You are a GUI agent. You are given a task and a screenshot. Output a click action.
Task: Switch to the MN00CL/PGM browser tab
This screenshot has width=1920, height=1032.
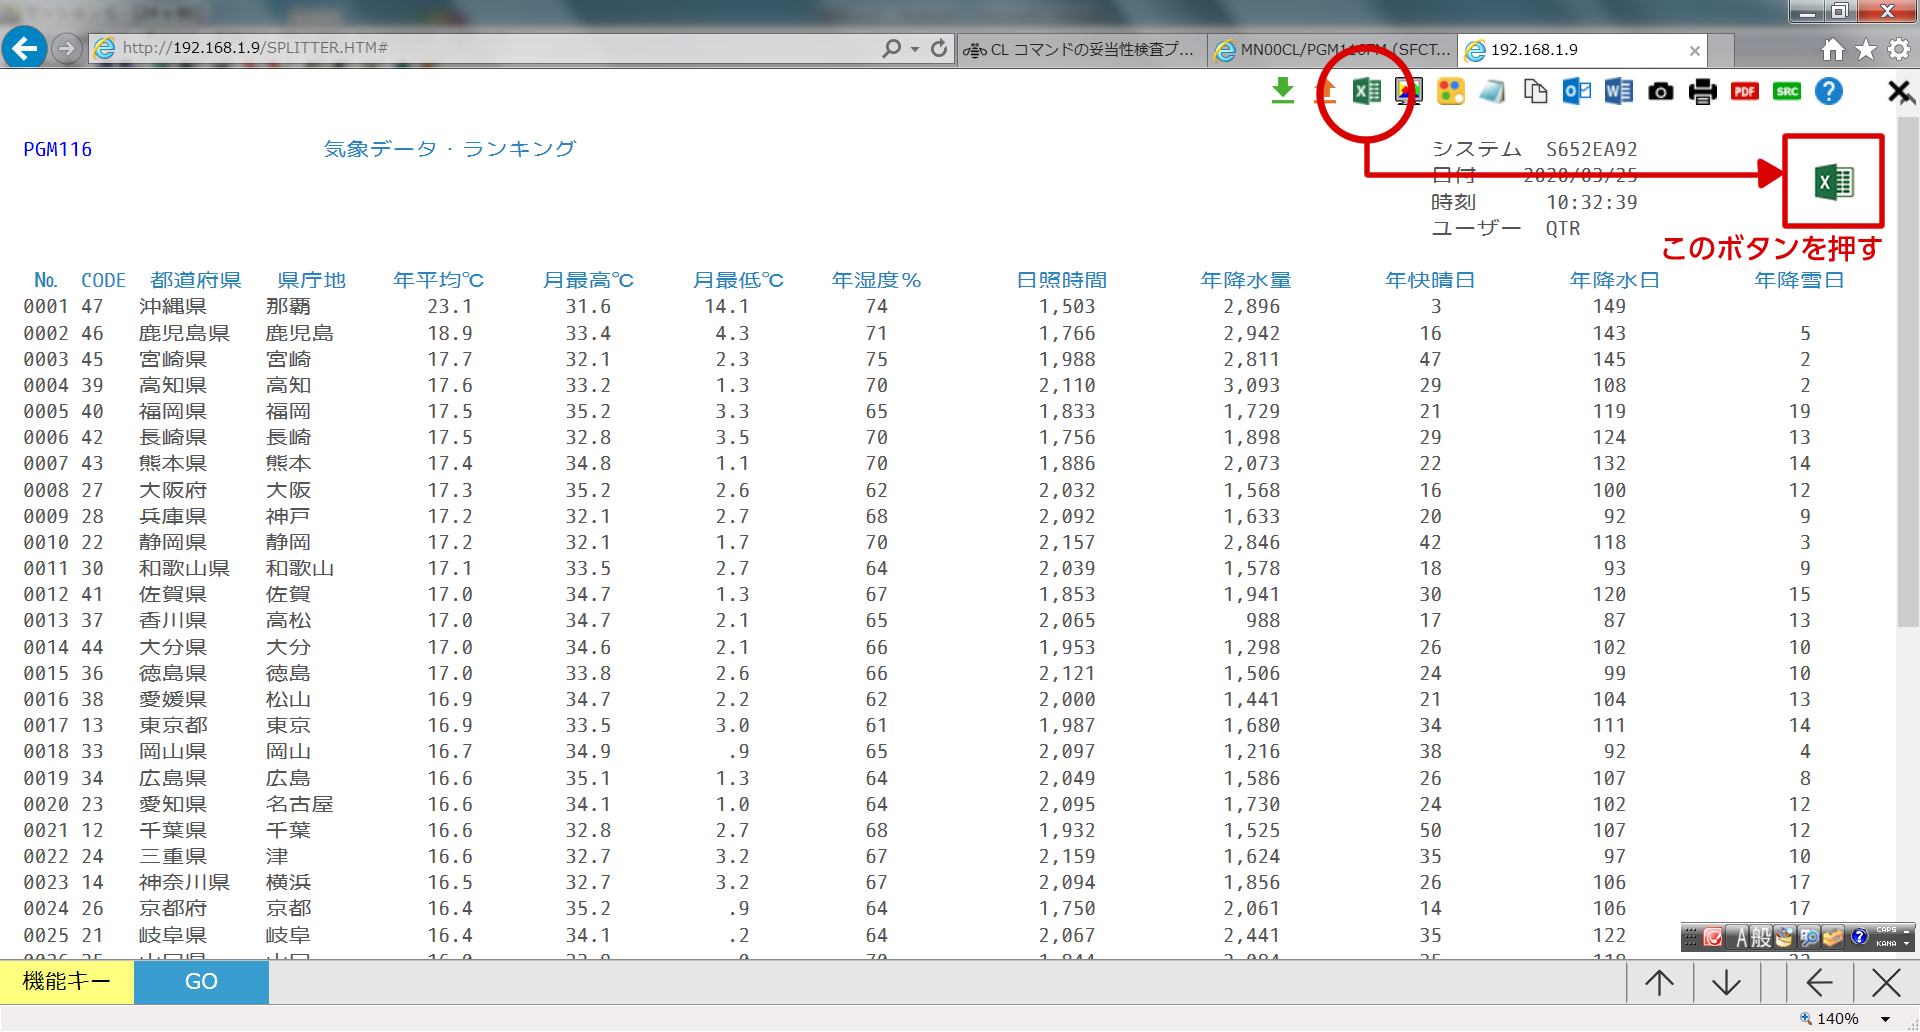pos(1333,50)
